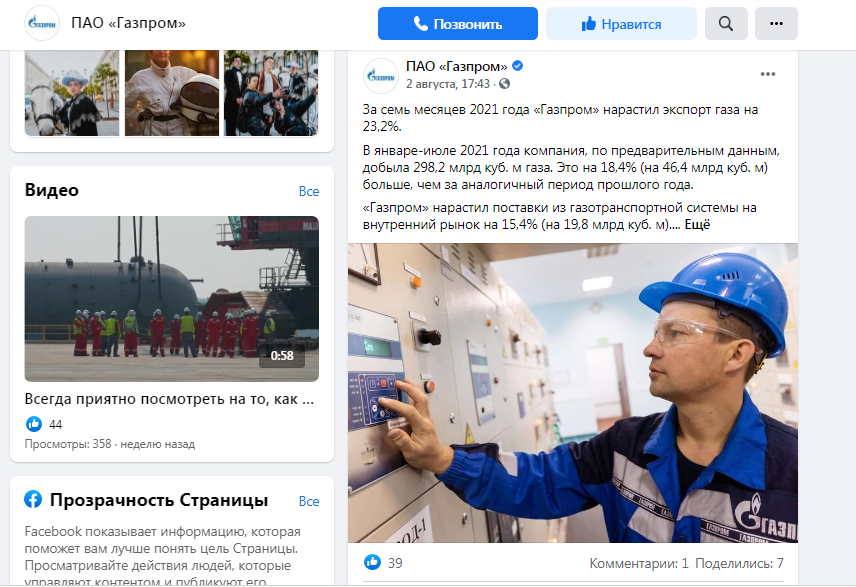Click the Позвонить call button
Image resolution: width=856 pixels, height=587 pixels.
(457, 23)
